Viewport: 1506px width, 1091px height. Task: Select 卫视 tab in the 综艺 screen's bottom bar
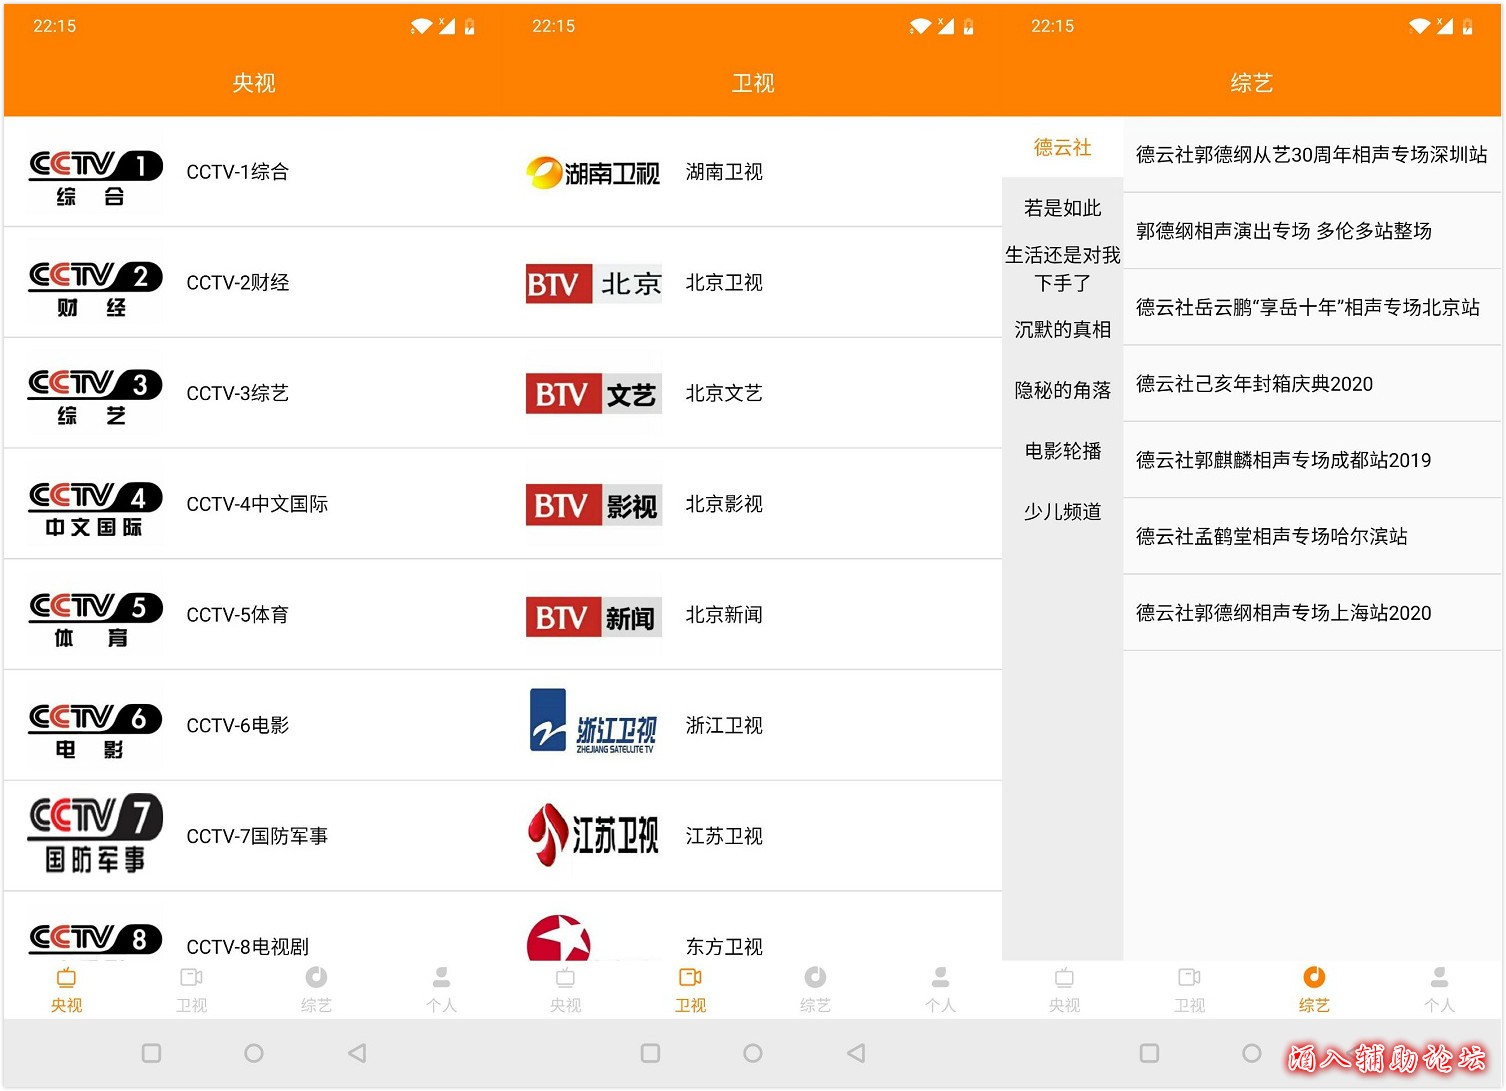click(x=1189, y=990)
